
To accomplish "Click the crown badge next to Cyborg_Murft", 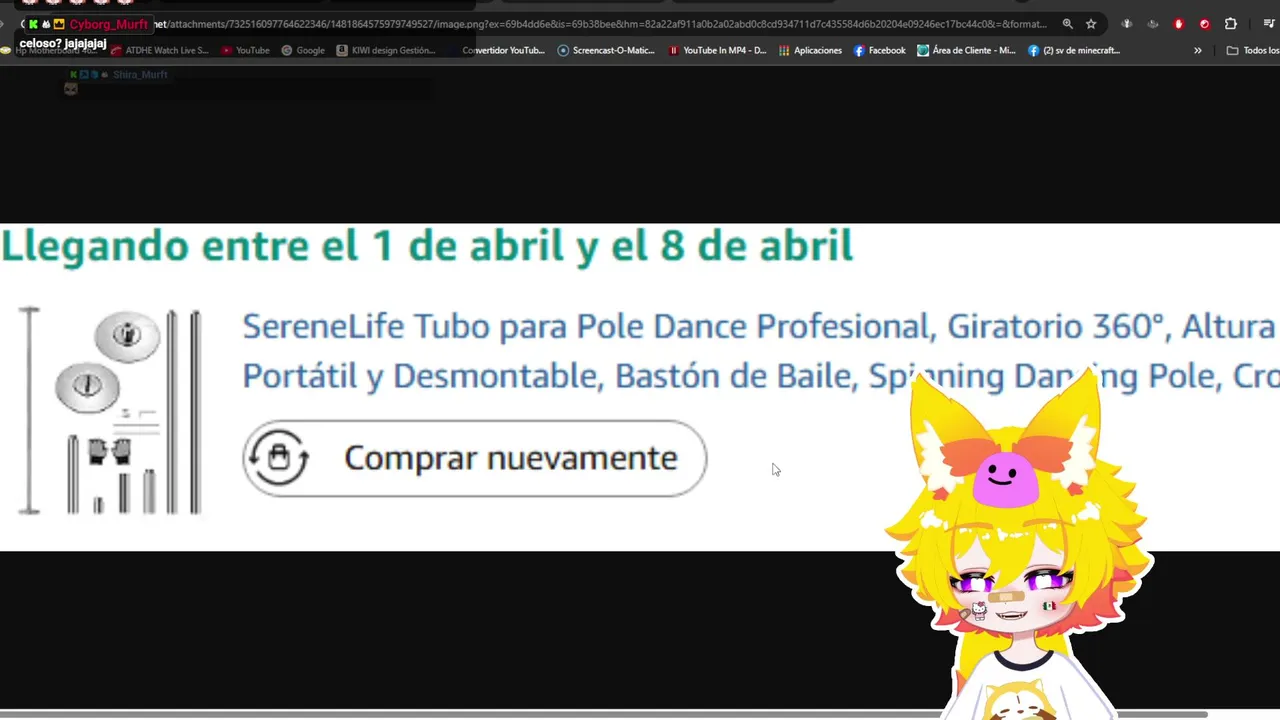I will pos(59,24).
